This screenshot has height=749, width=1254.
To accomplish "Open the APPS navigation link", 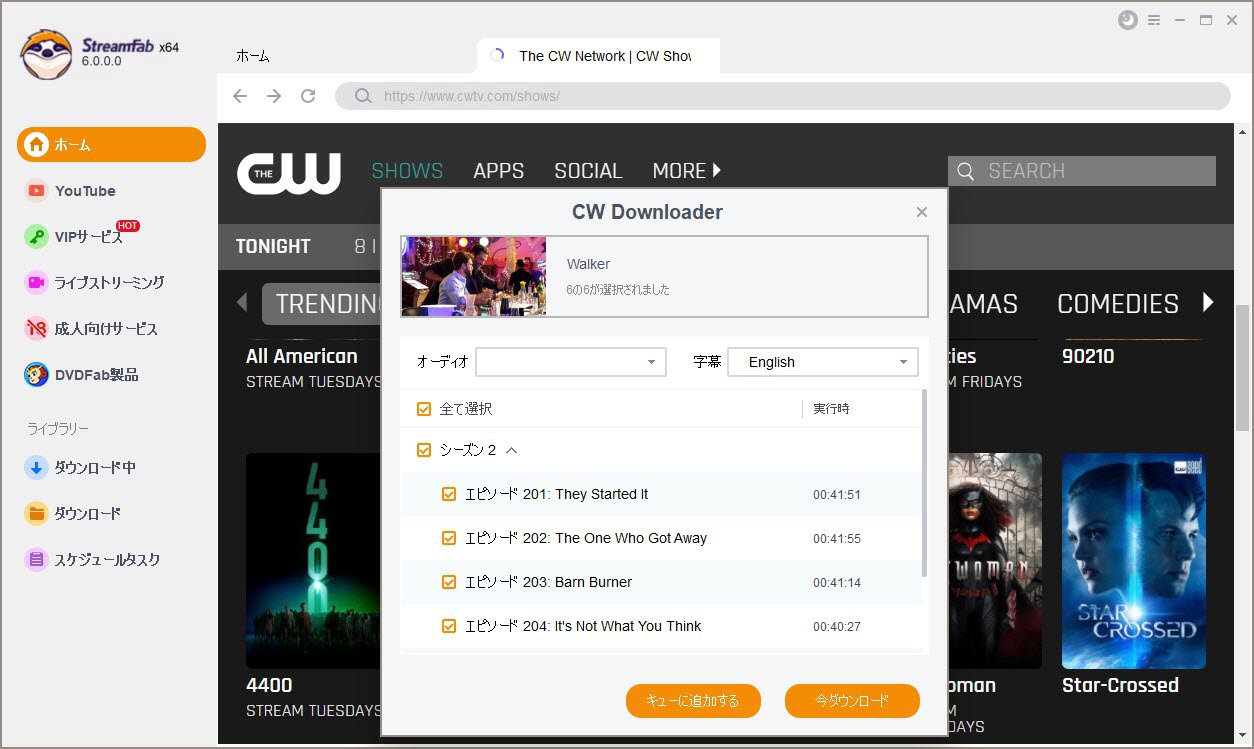I will (x=498, y=171).
